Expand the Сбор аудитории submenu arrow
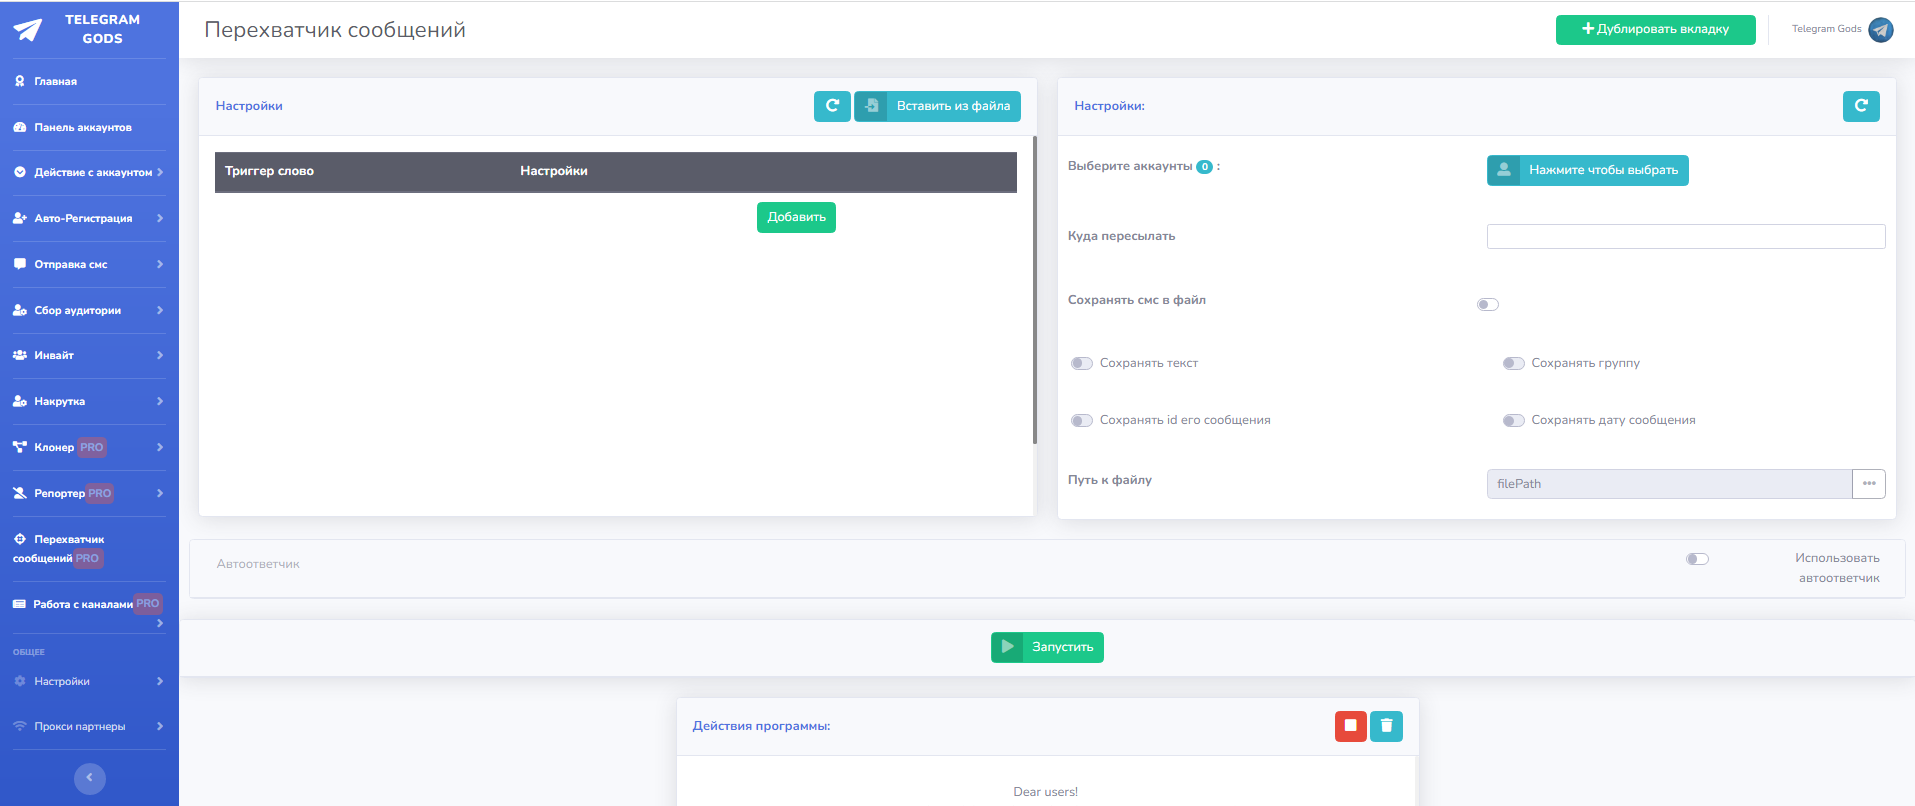This screenshot has height=806, width=1915. click(x=160, y=310)
